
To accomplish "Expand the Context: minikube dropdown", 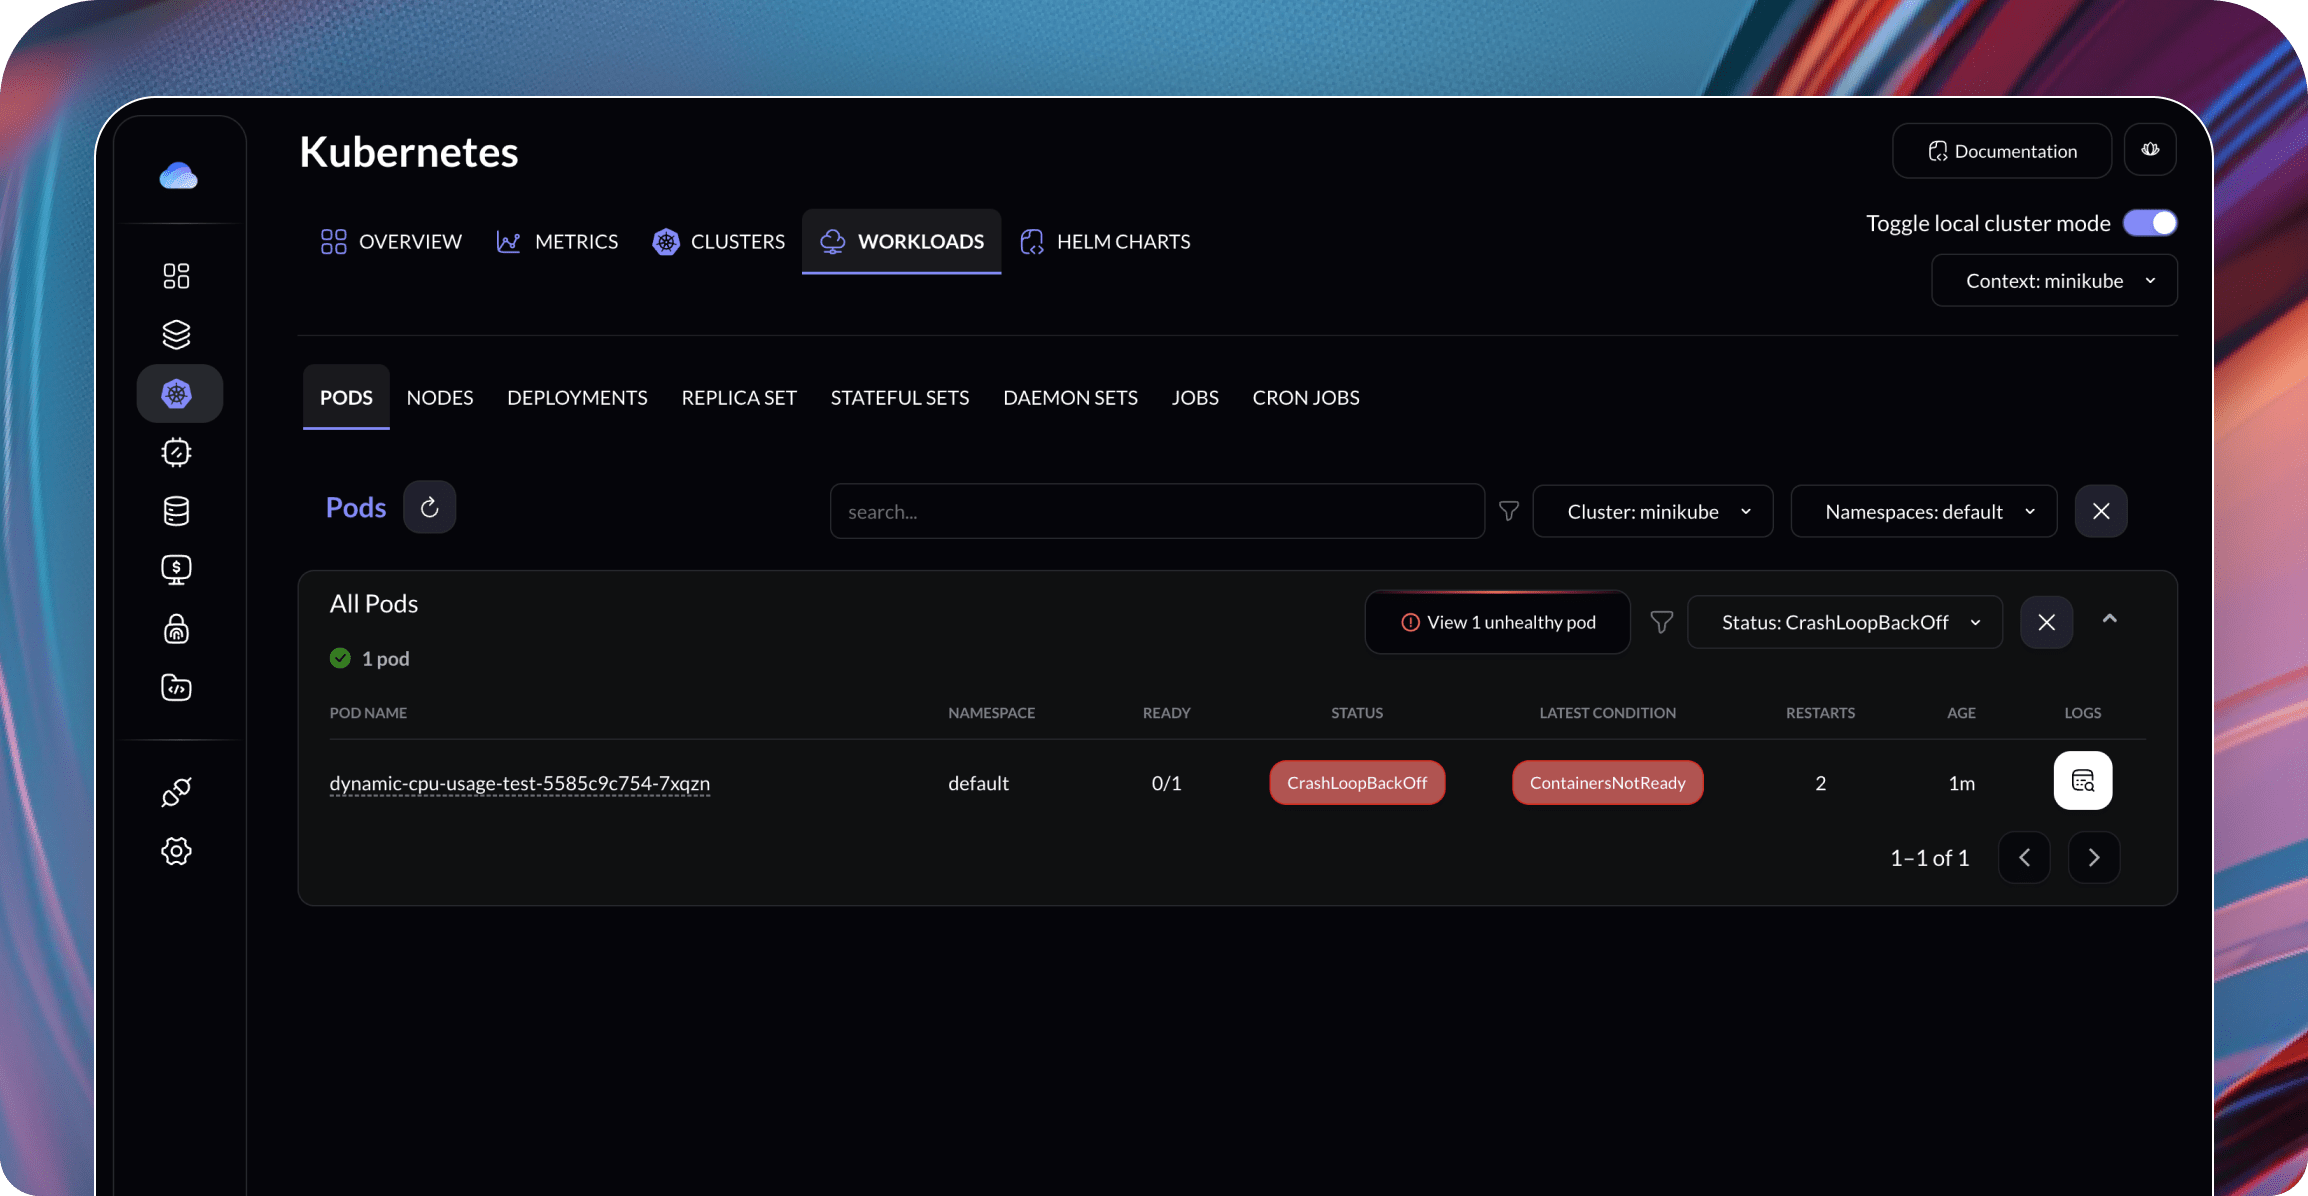I will point(2054,281).
